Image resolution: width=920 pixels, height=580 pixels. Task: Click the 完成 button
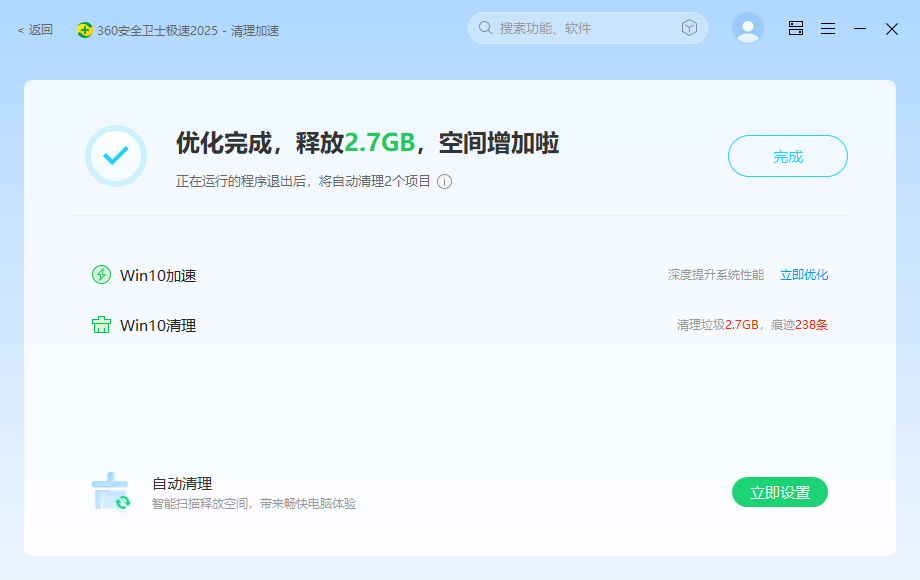787,156
